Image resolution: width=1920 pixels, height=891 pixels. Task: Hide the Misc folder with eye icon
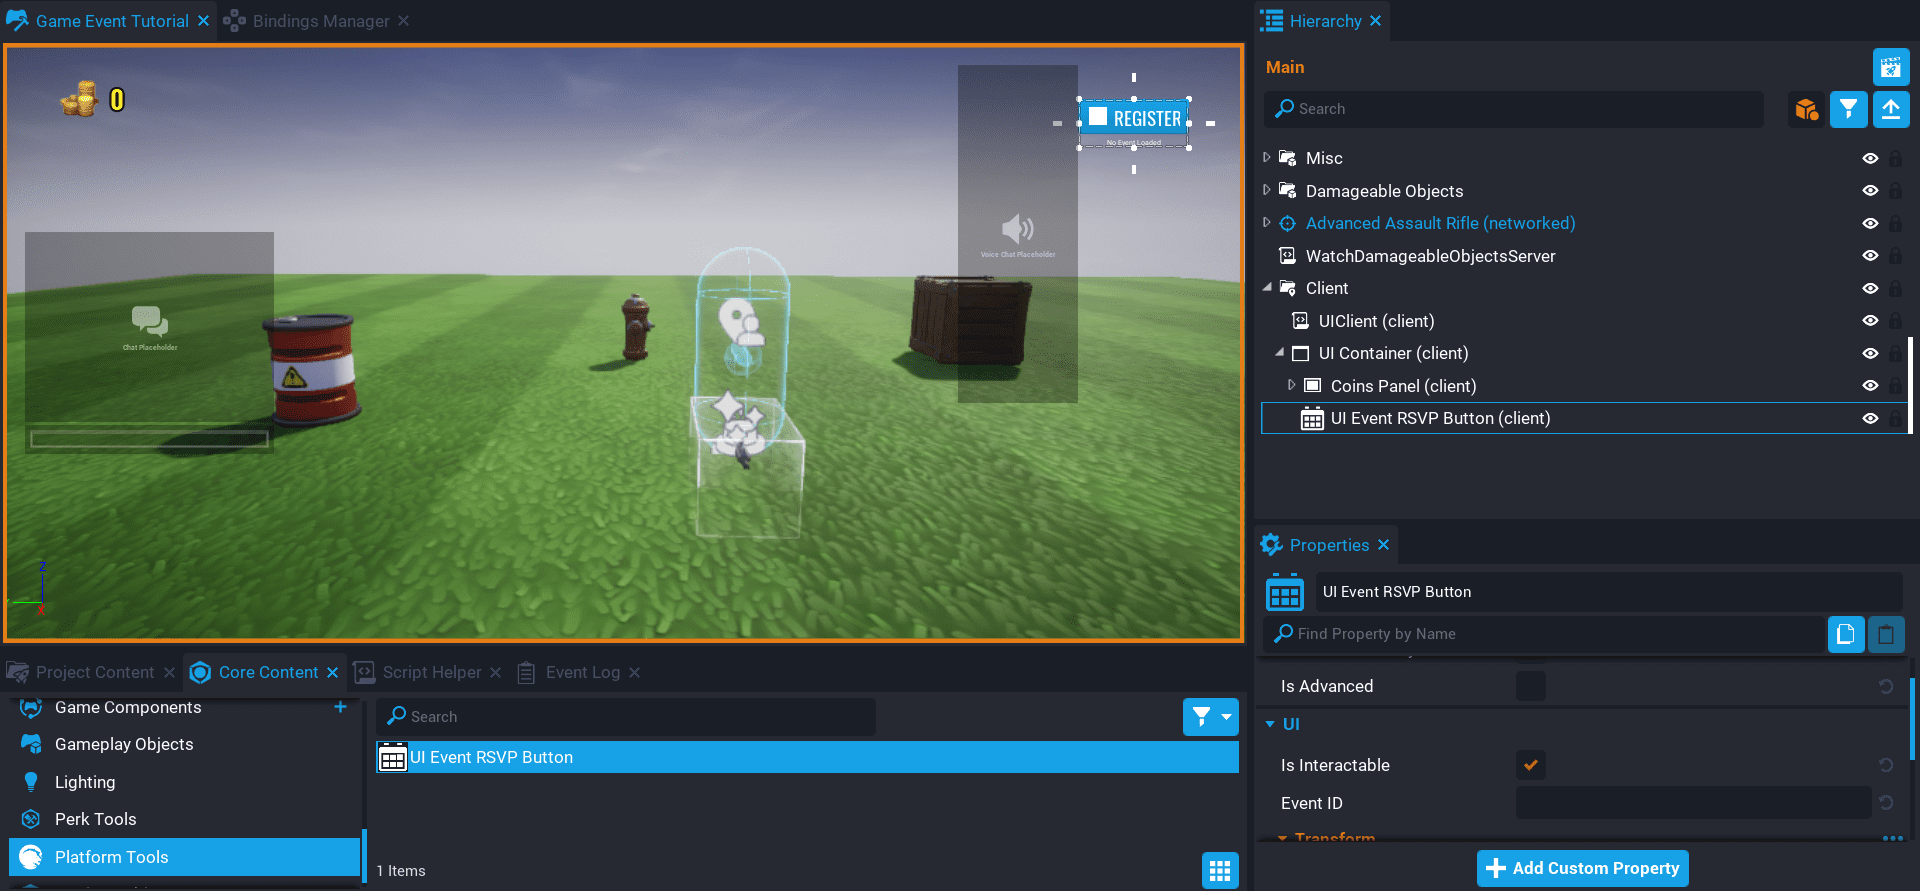1870,158
